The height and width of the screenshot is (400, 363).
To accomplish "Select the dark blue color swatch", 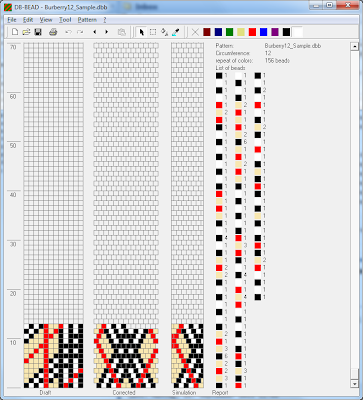I will [218, 32].
